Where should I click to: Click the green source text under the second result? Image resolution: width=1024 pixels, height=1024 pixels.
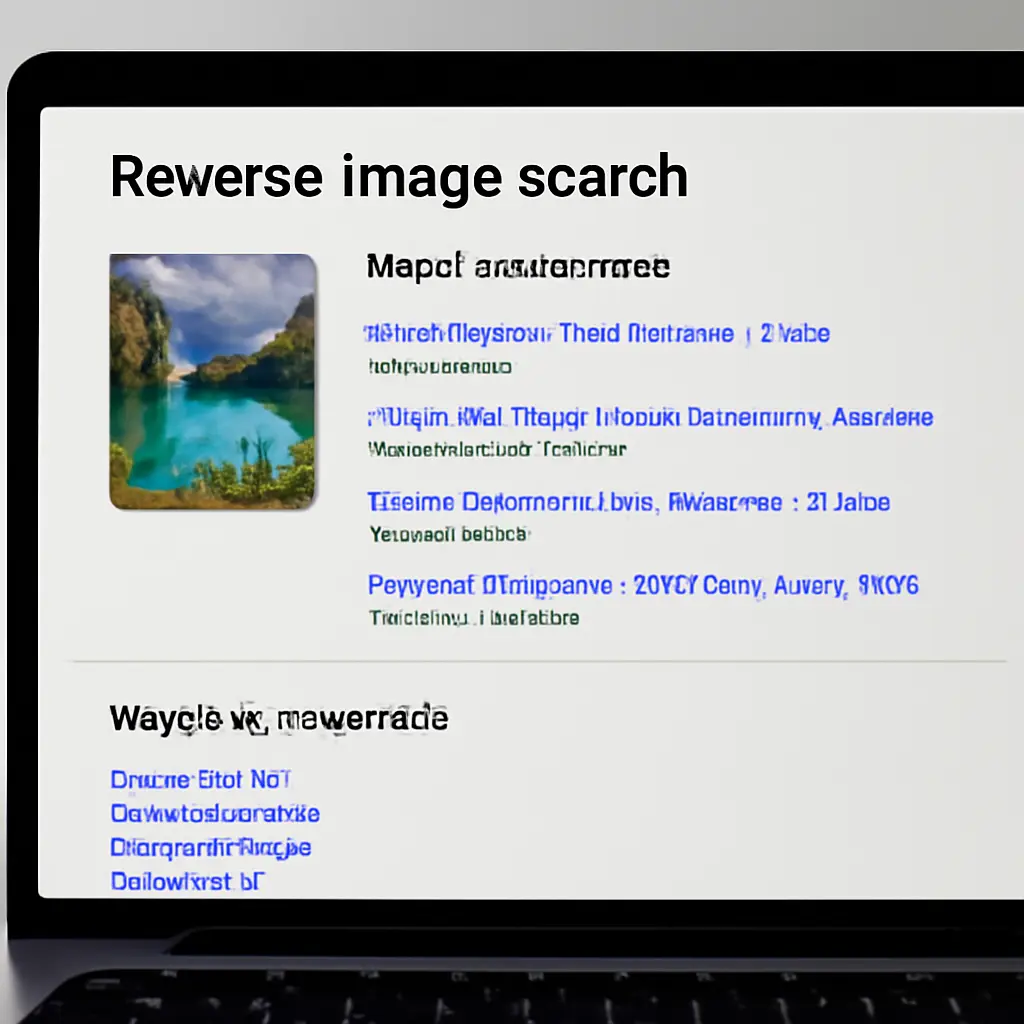[495, 449]
